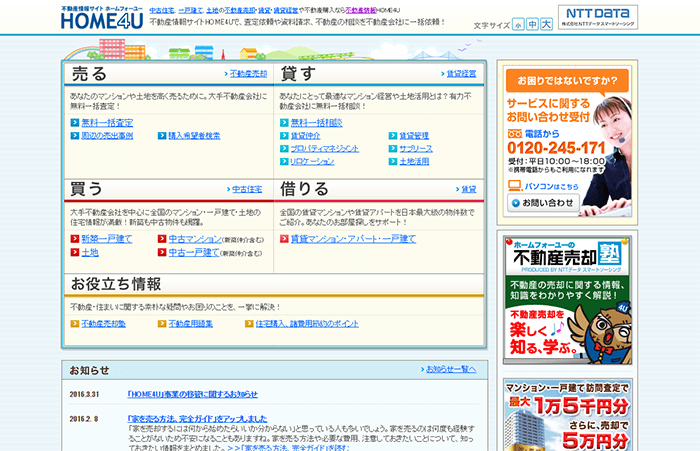700x451 pixels.
Task: Click arrow icon beside 無料一括相談
Action: [x=284, y=123]
